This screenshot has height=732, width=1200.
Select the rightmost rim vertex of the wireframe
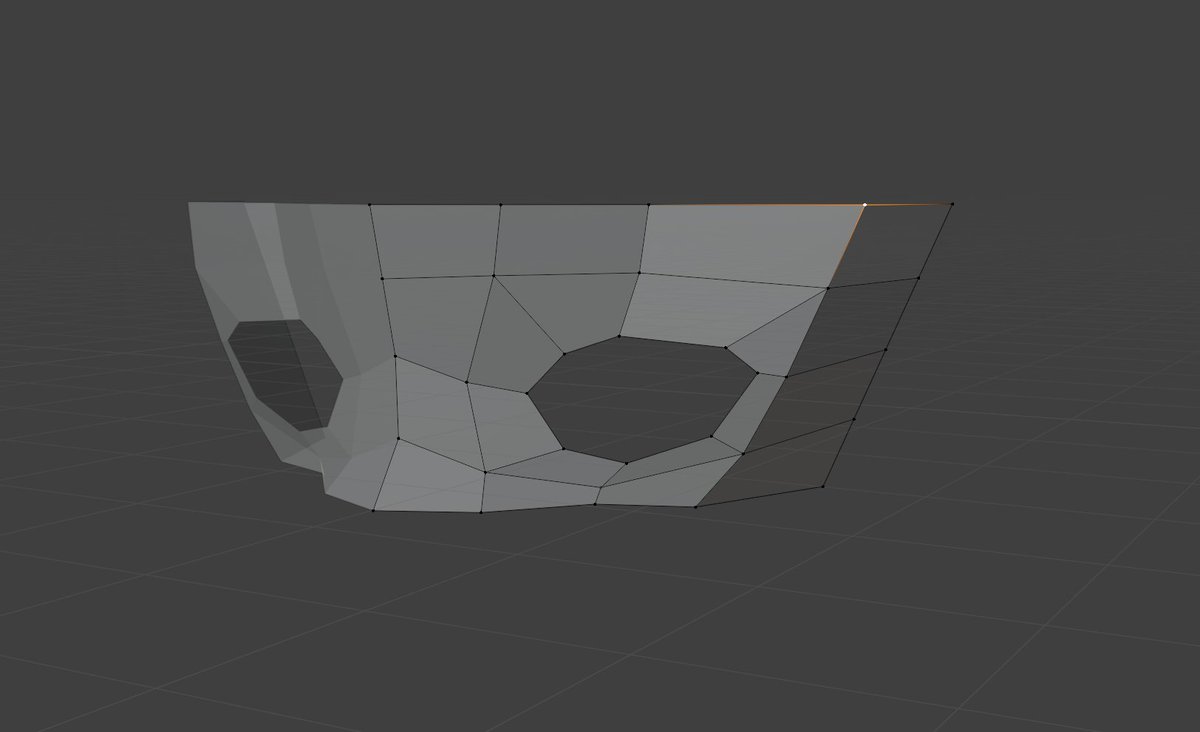click(x=952, y=204)
